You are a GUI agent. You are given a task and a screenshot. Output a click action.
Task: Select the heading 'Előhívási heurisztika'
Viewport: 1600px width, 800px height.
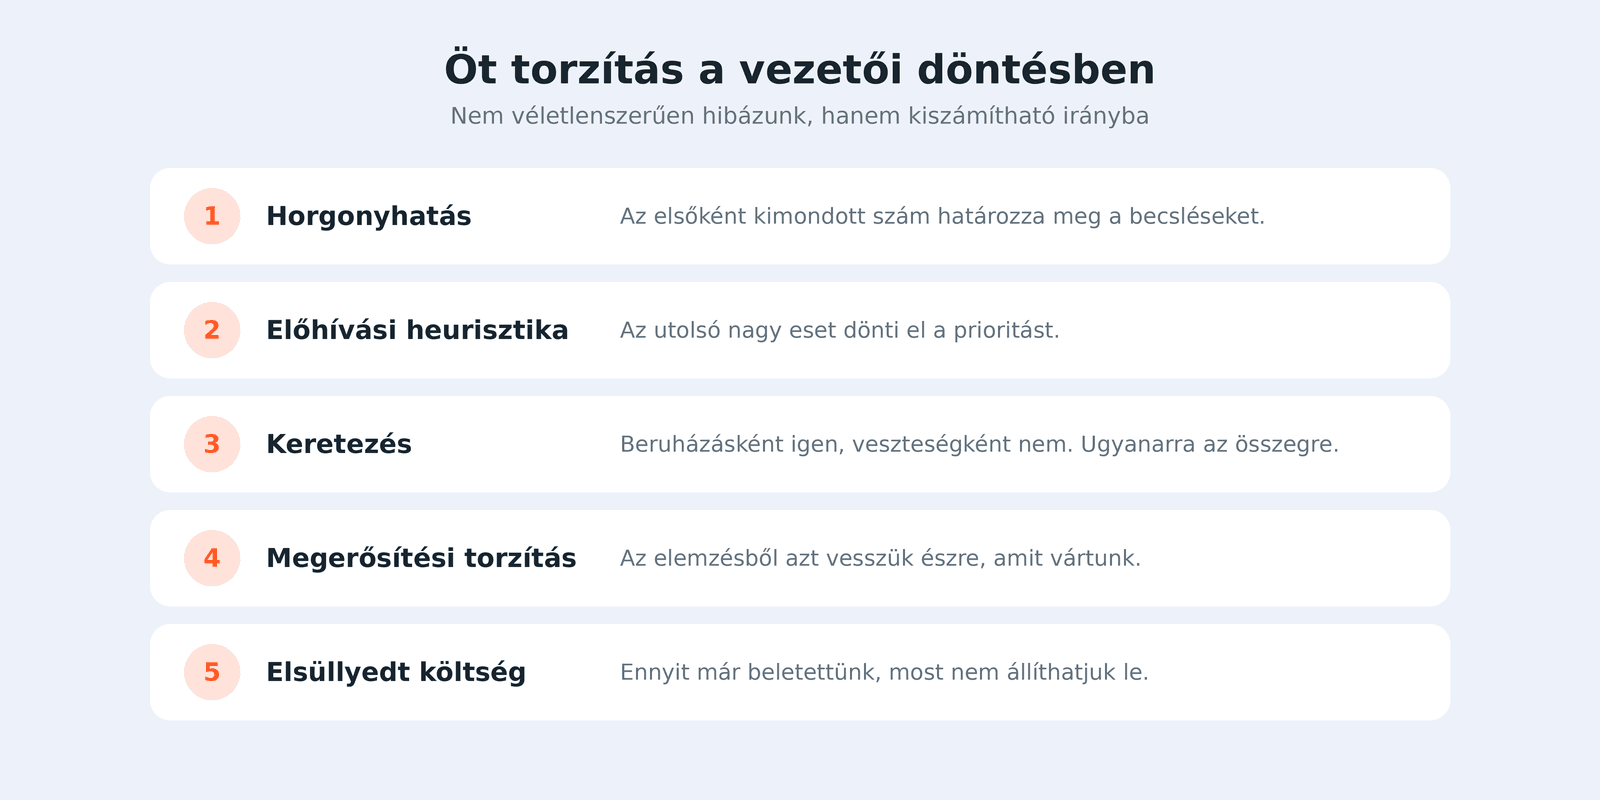pos(417,330)
